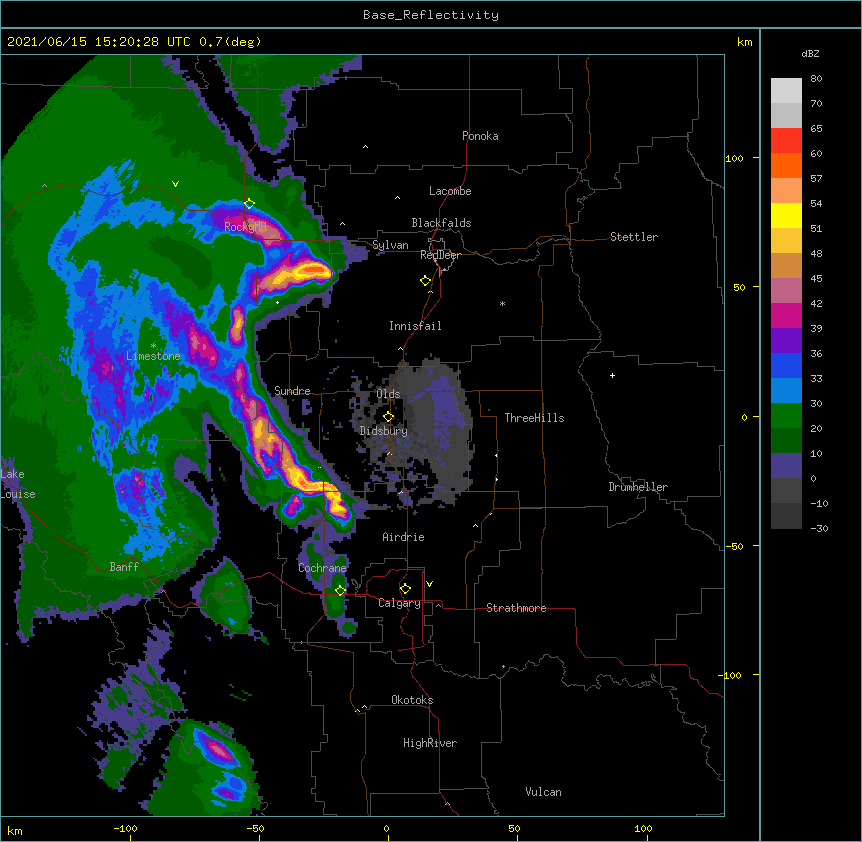Select the yellow diamond marker below Cochrane
This screenshot has width=862, height=842.
click(340, 590)
